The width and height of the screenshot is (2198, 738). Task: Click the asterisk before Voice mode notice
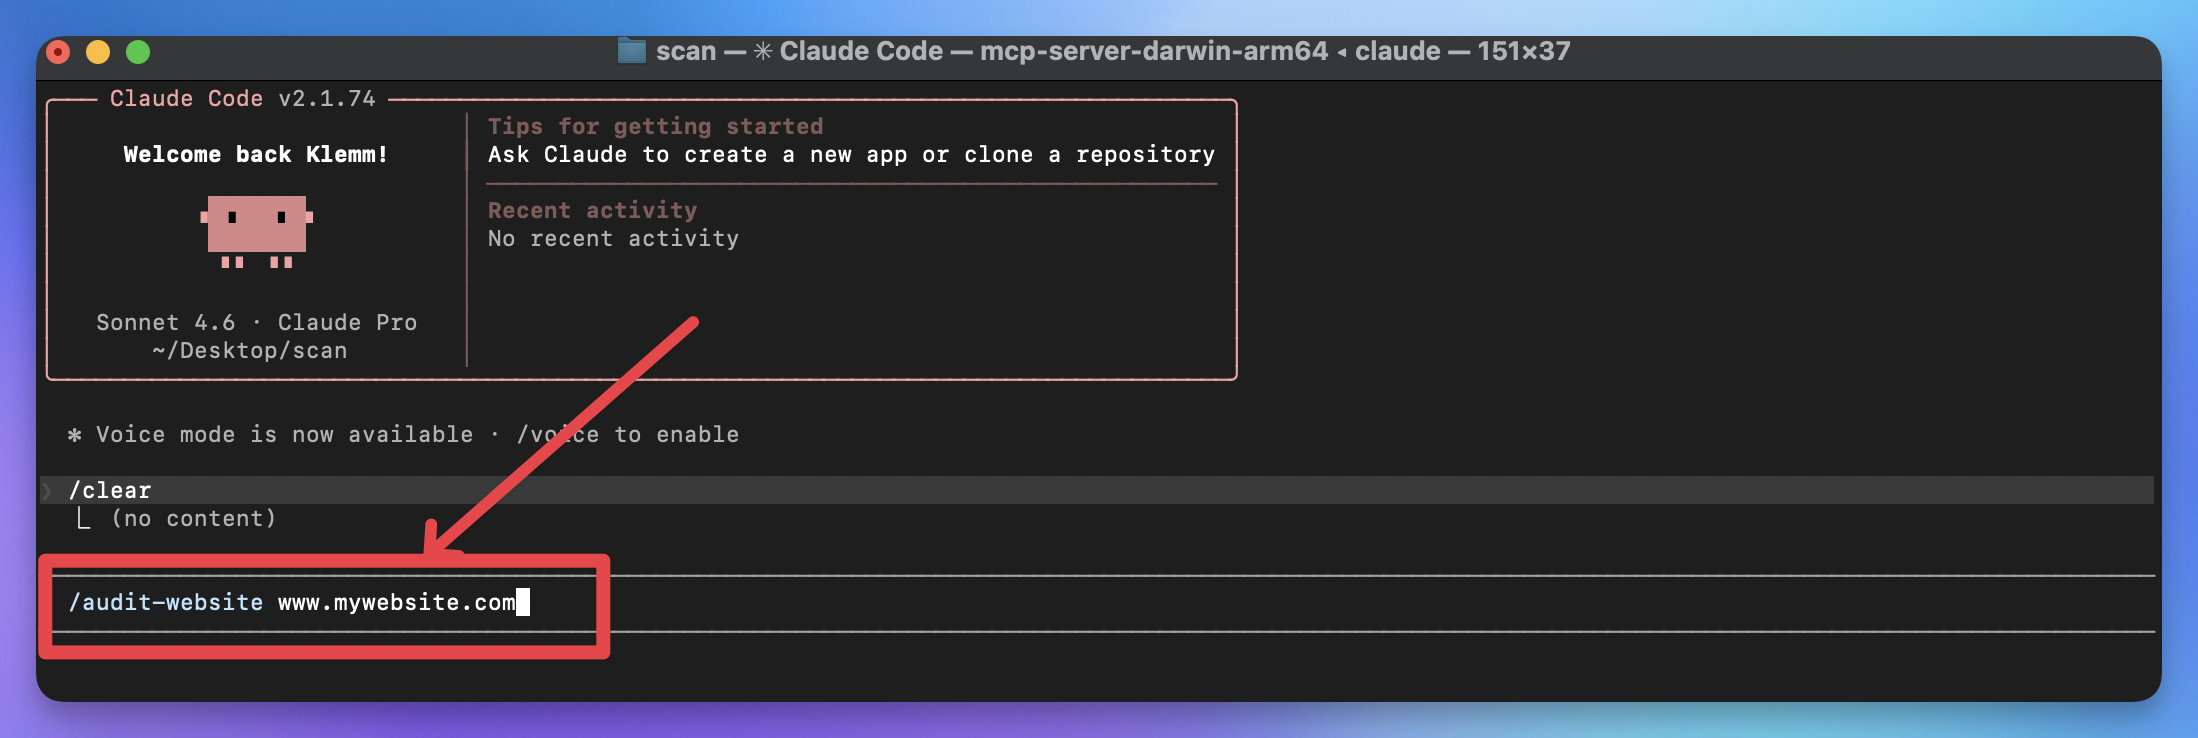[74, 435]
